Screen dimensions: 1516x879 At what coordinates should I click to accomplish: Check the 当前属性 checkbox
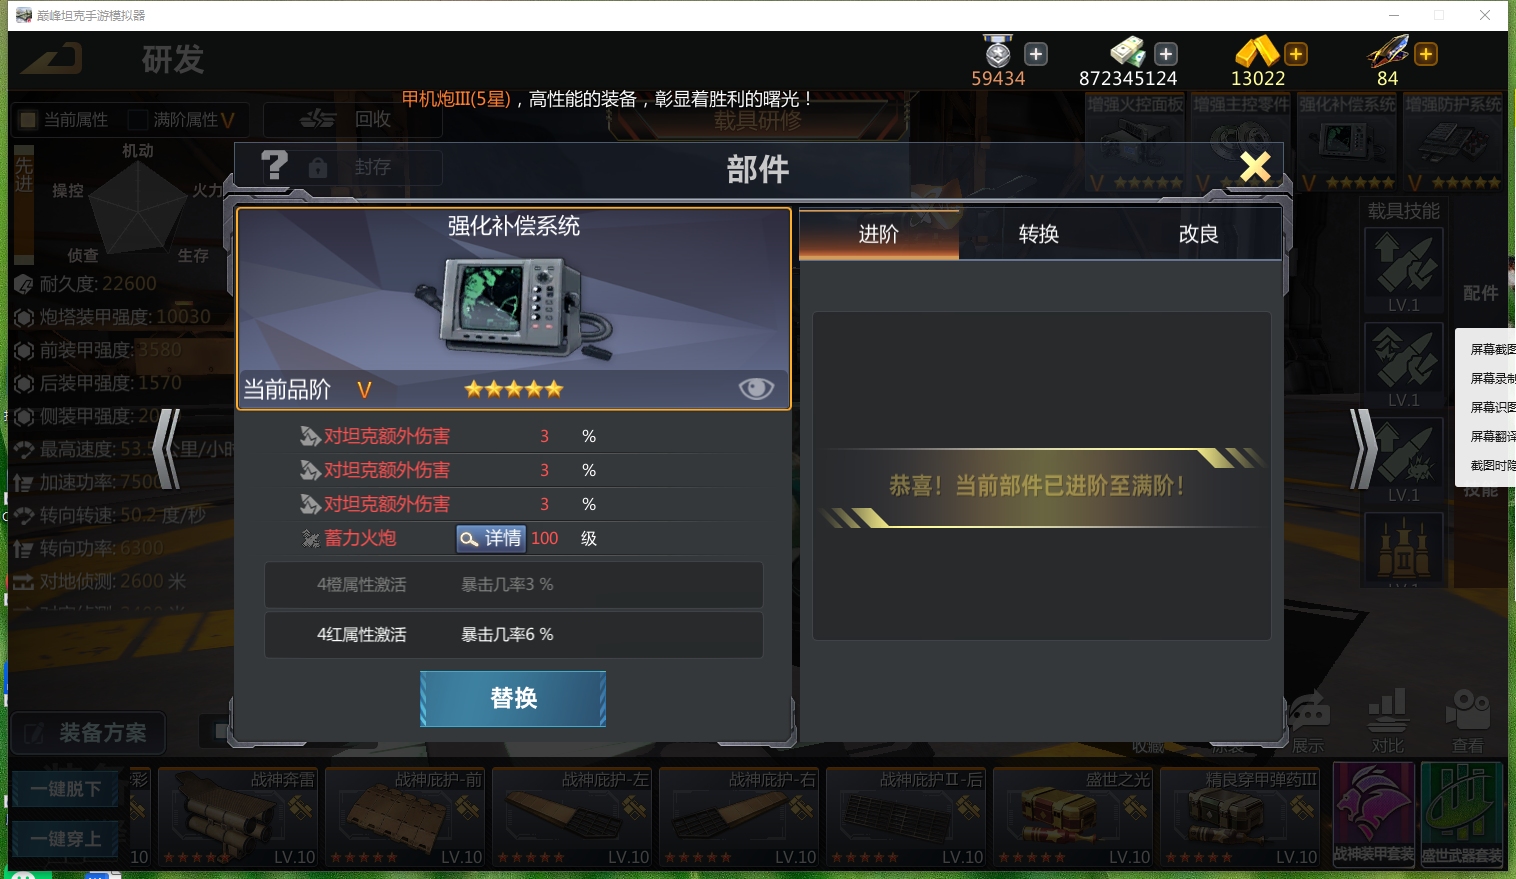point(28,120)
